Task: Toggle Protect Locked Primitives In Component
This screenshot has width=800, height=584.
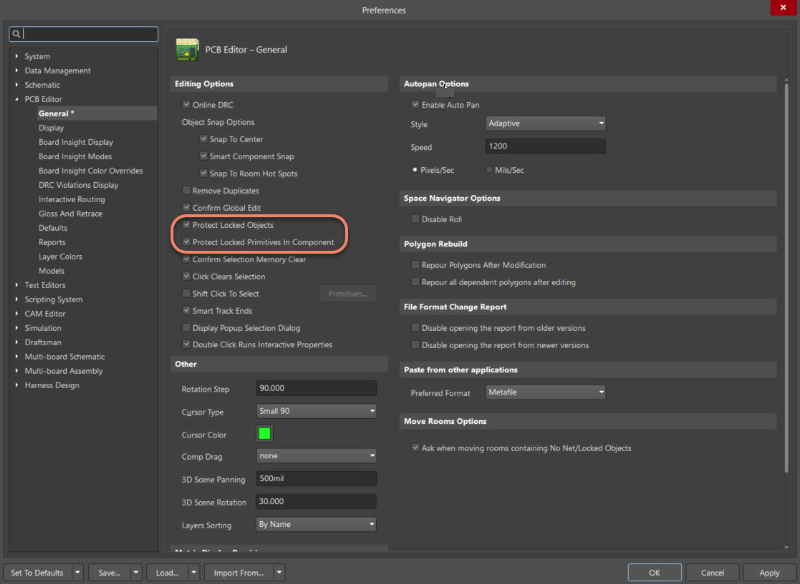Action: (x=186, y=242)
